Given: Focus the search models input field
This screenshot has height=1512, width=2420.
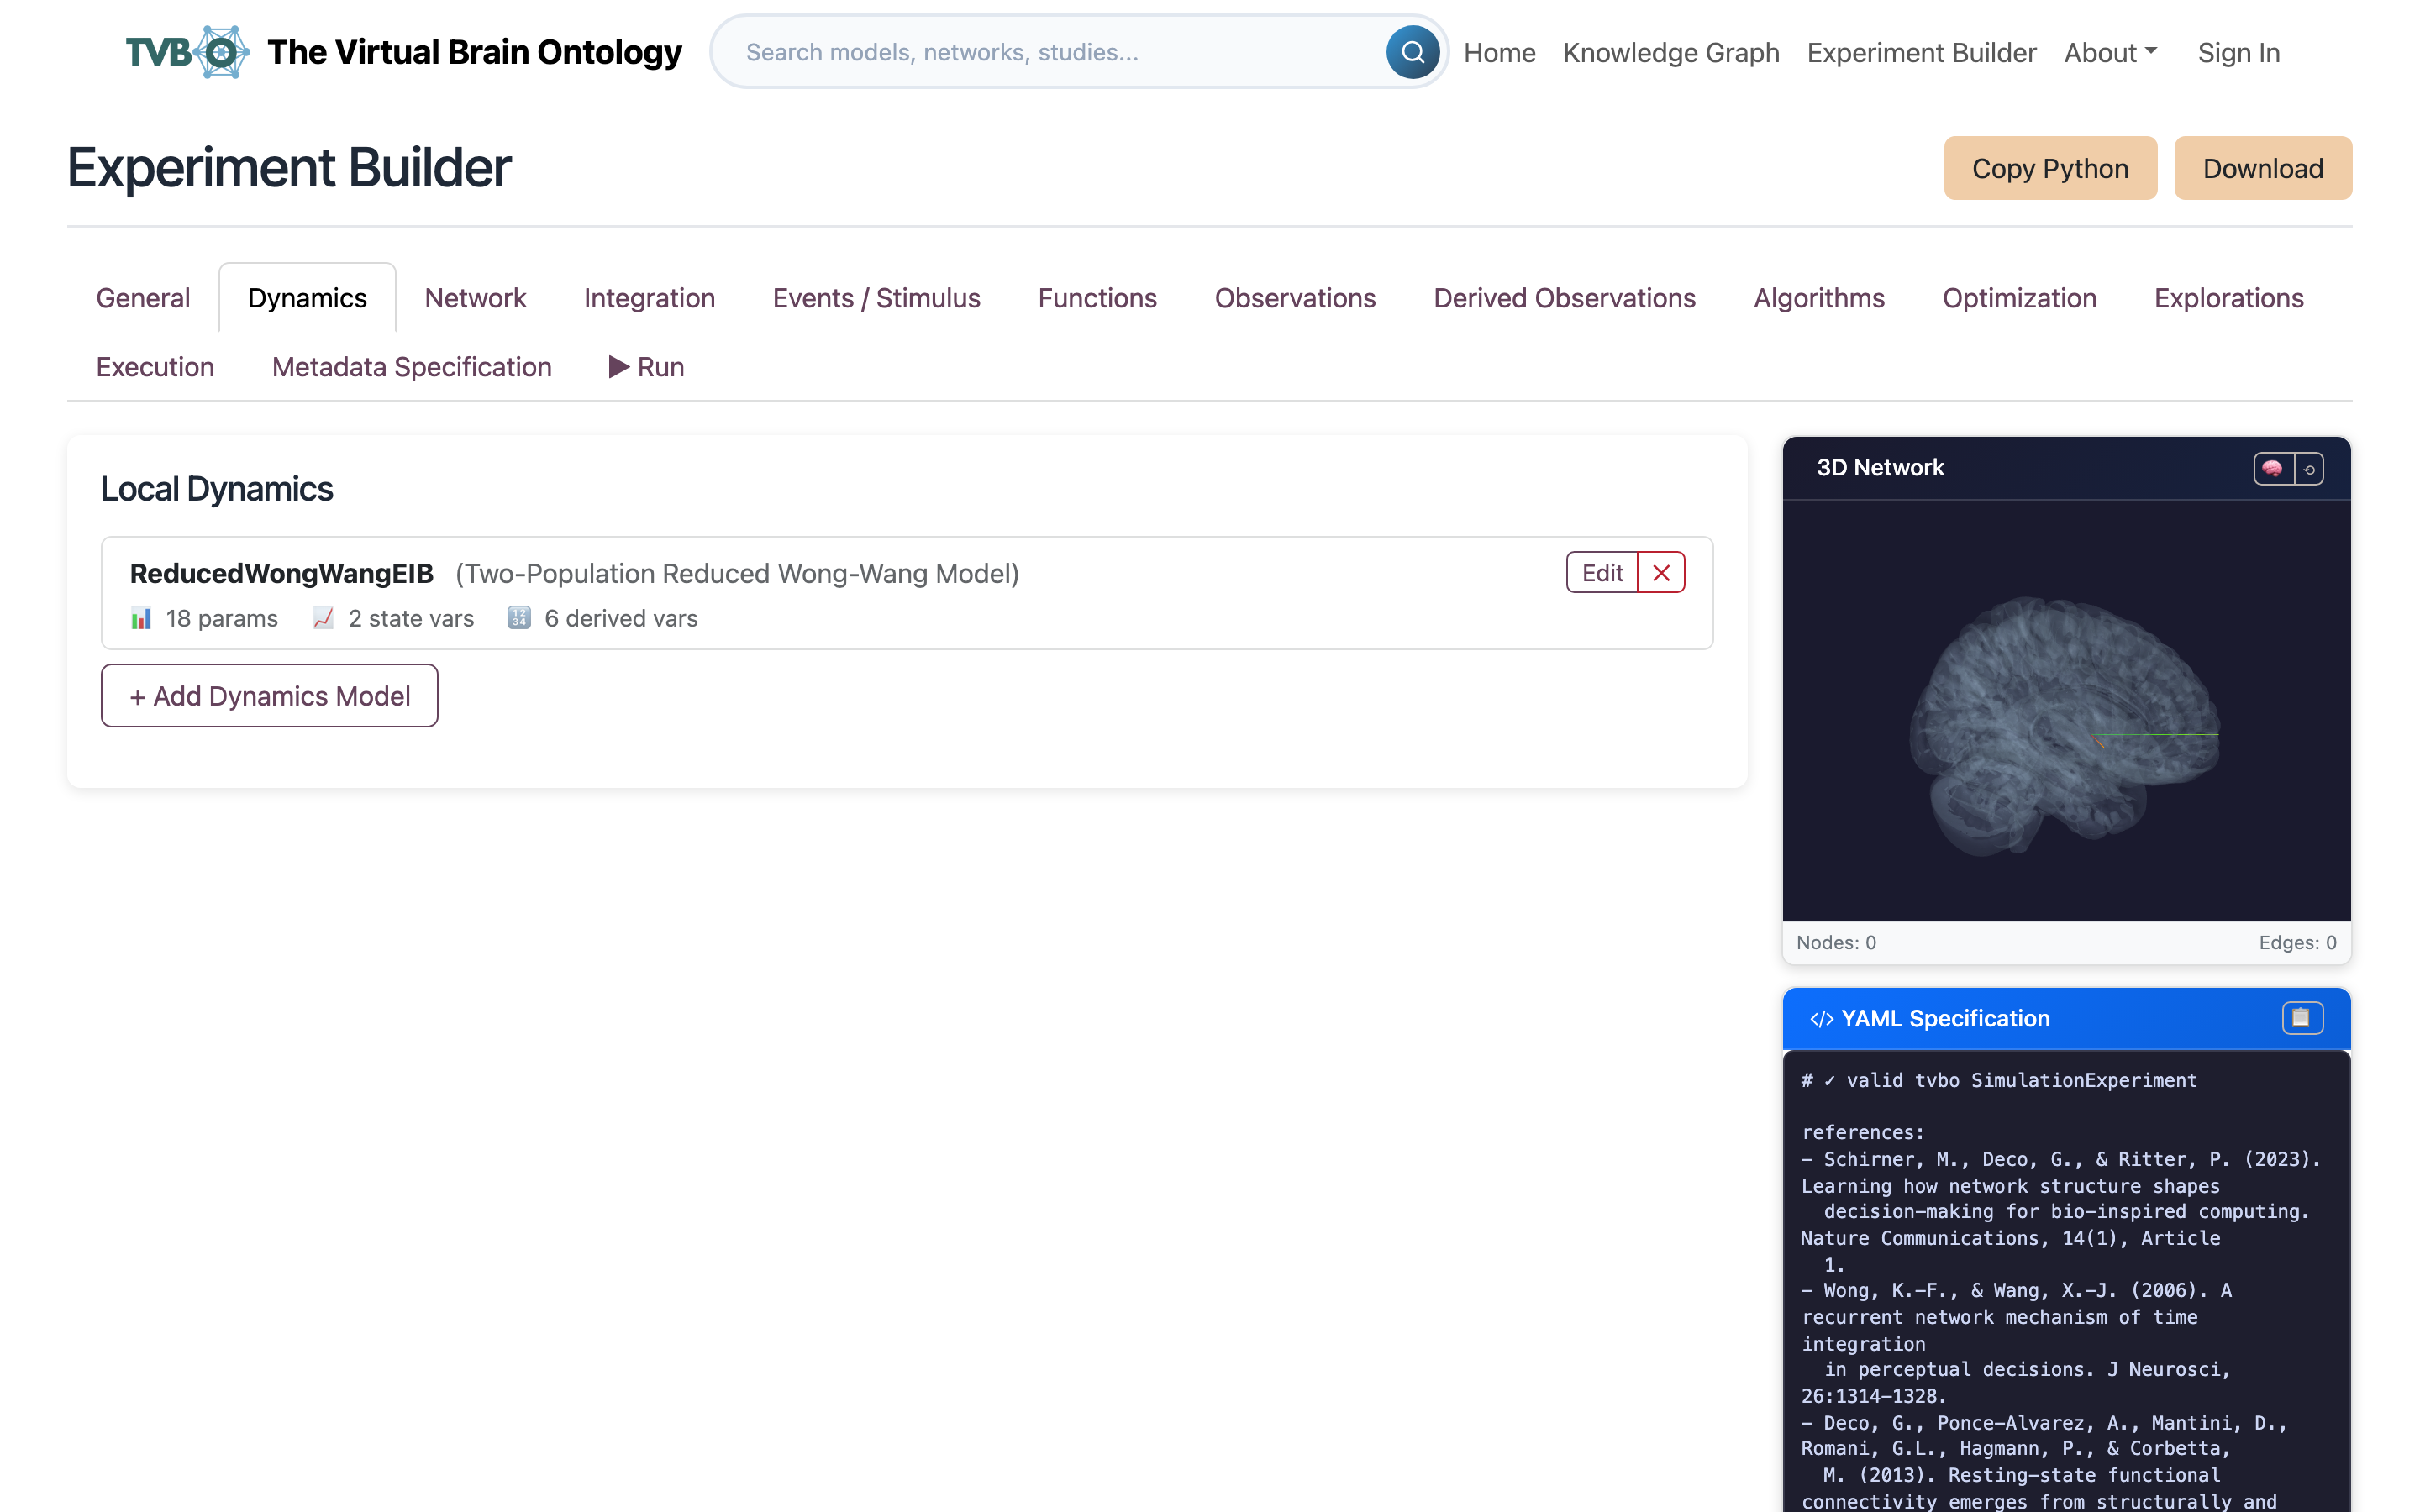Looking at the screenshot, I should tap(1060, 52).
